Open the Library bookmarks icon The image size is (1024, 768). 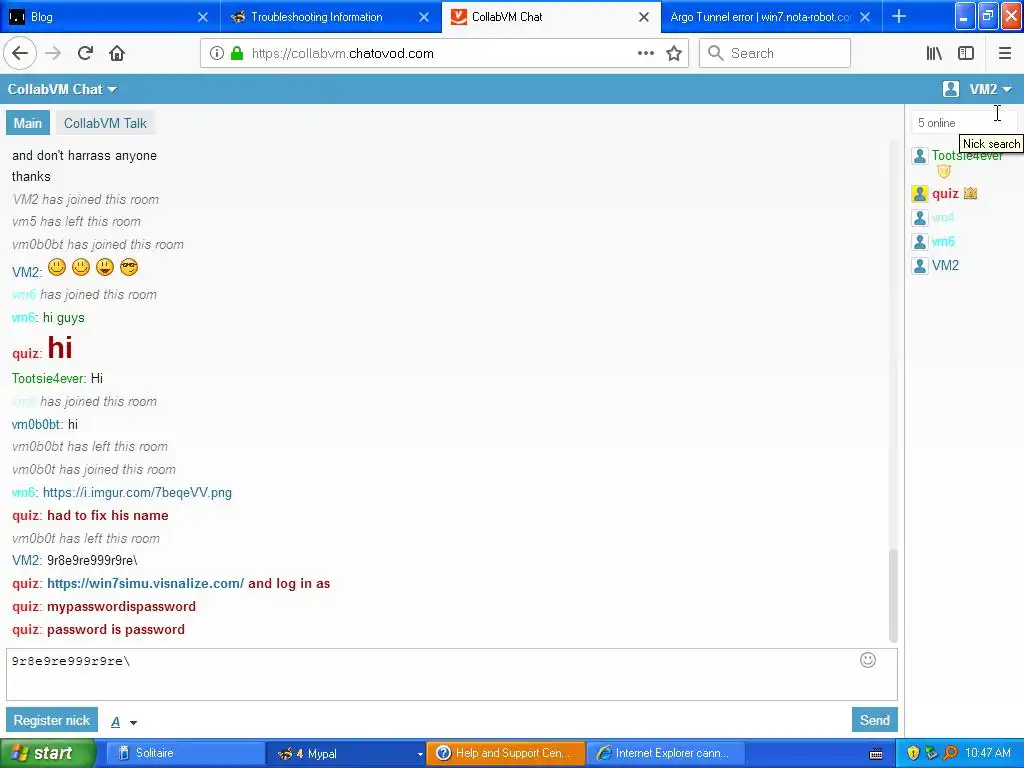pos(934,53)
